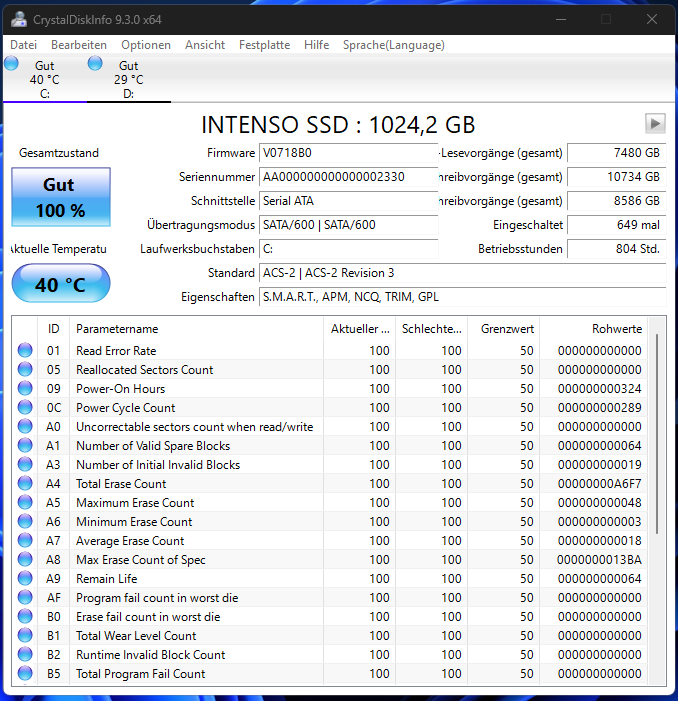Select drive D: status orb icon

(x=95, y=63)
